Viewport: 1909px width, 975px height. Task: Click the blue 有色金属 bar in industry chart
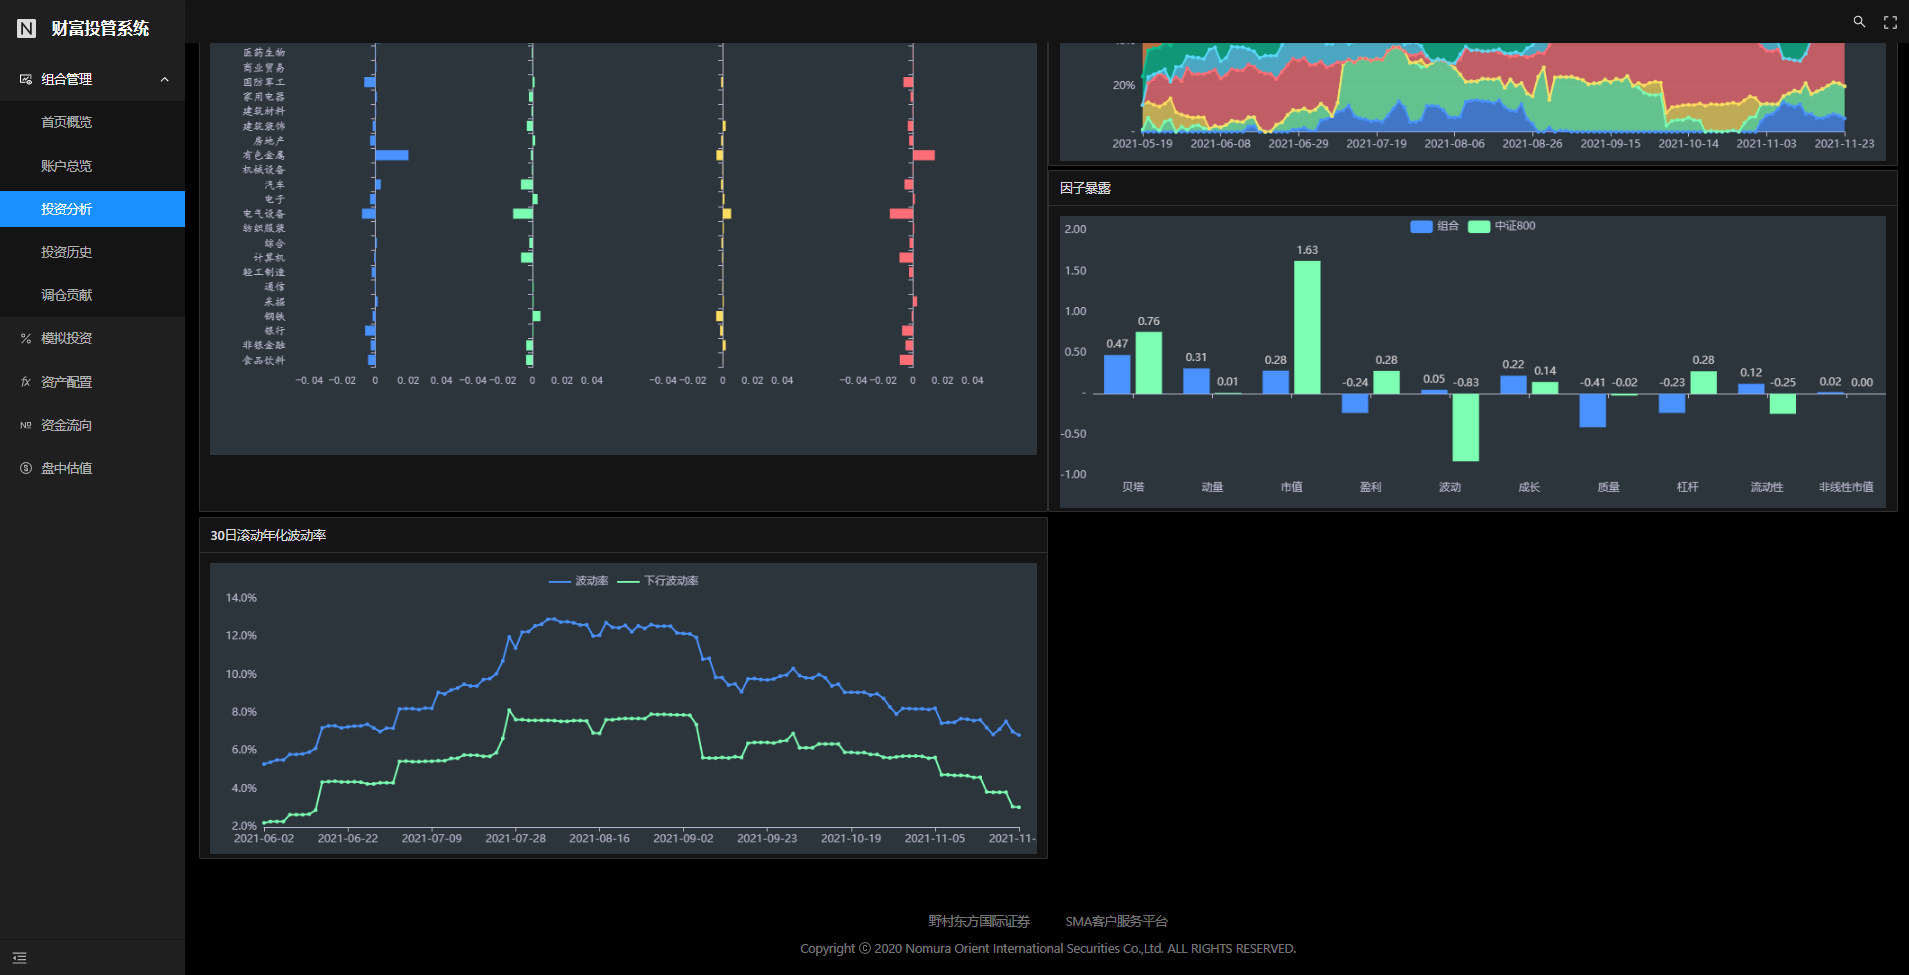[x=392, y=155]
